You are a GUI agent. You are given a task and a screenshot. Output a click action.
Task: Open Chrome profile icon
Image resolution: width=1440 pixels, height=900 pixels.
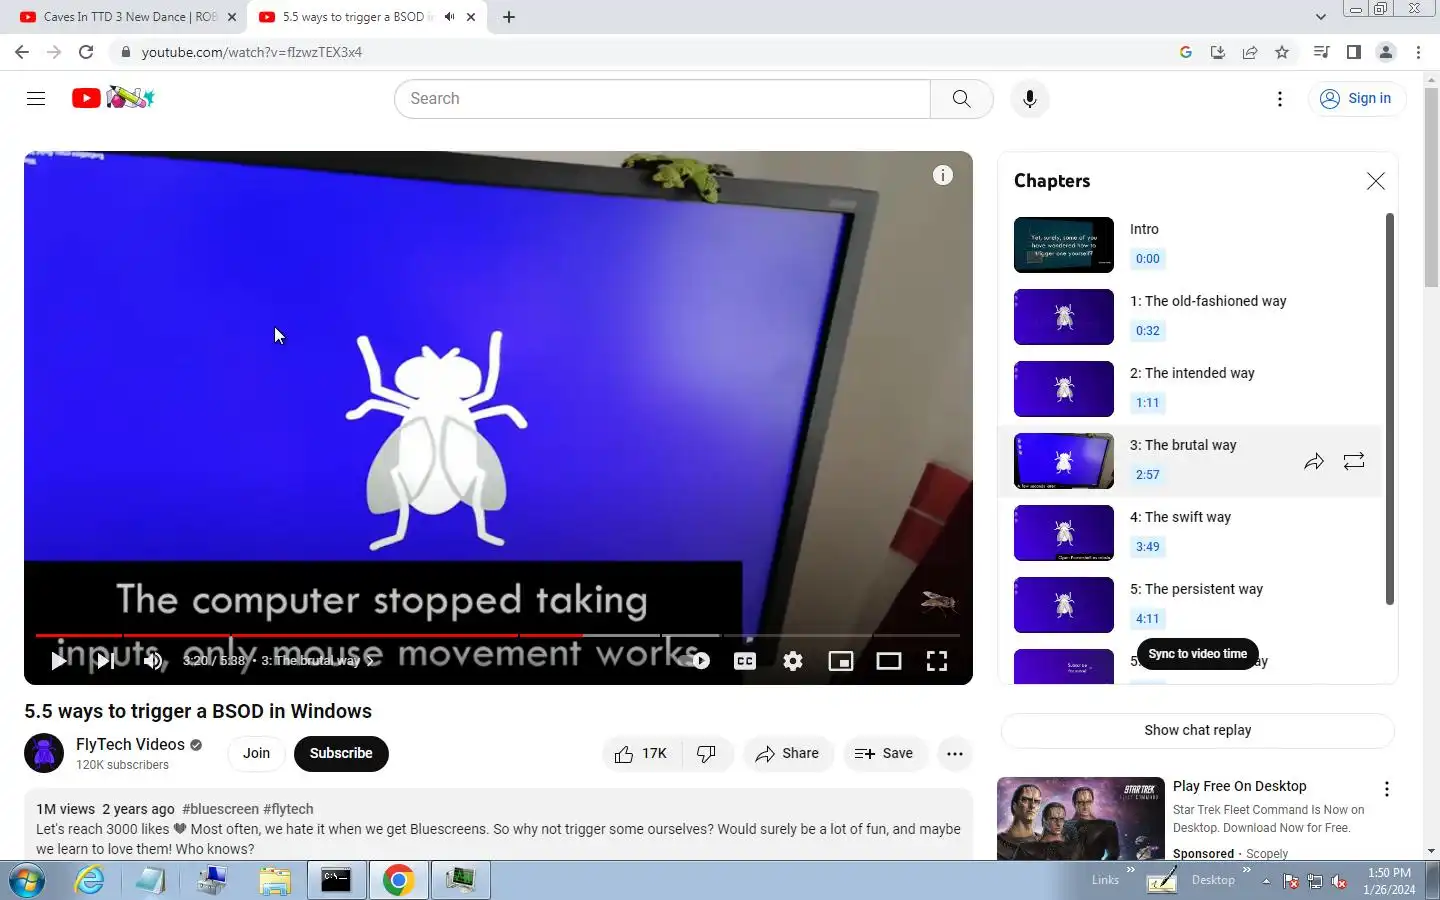1386,52
